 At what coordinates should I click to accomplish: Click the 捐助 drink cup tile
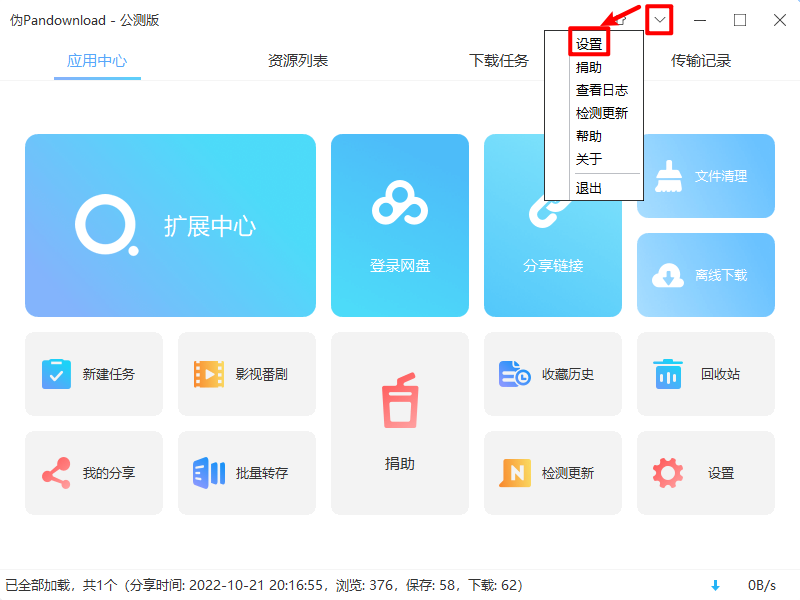400,423
